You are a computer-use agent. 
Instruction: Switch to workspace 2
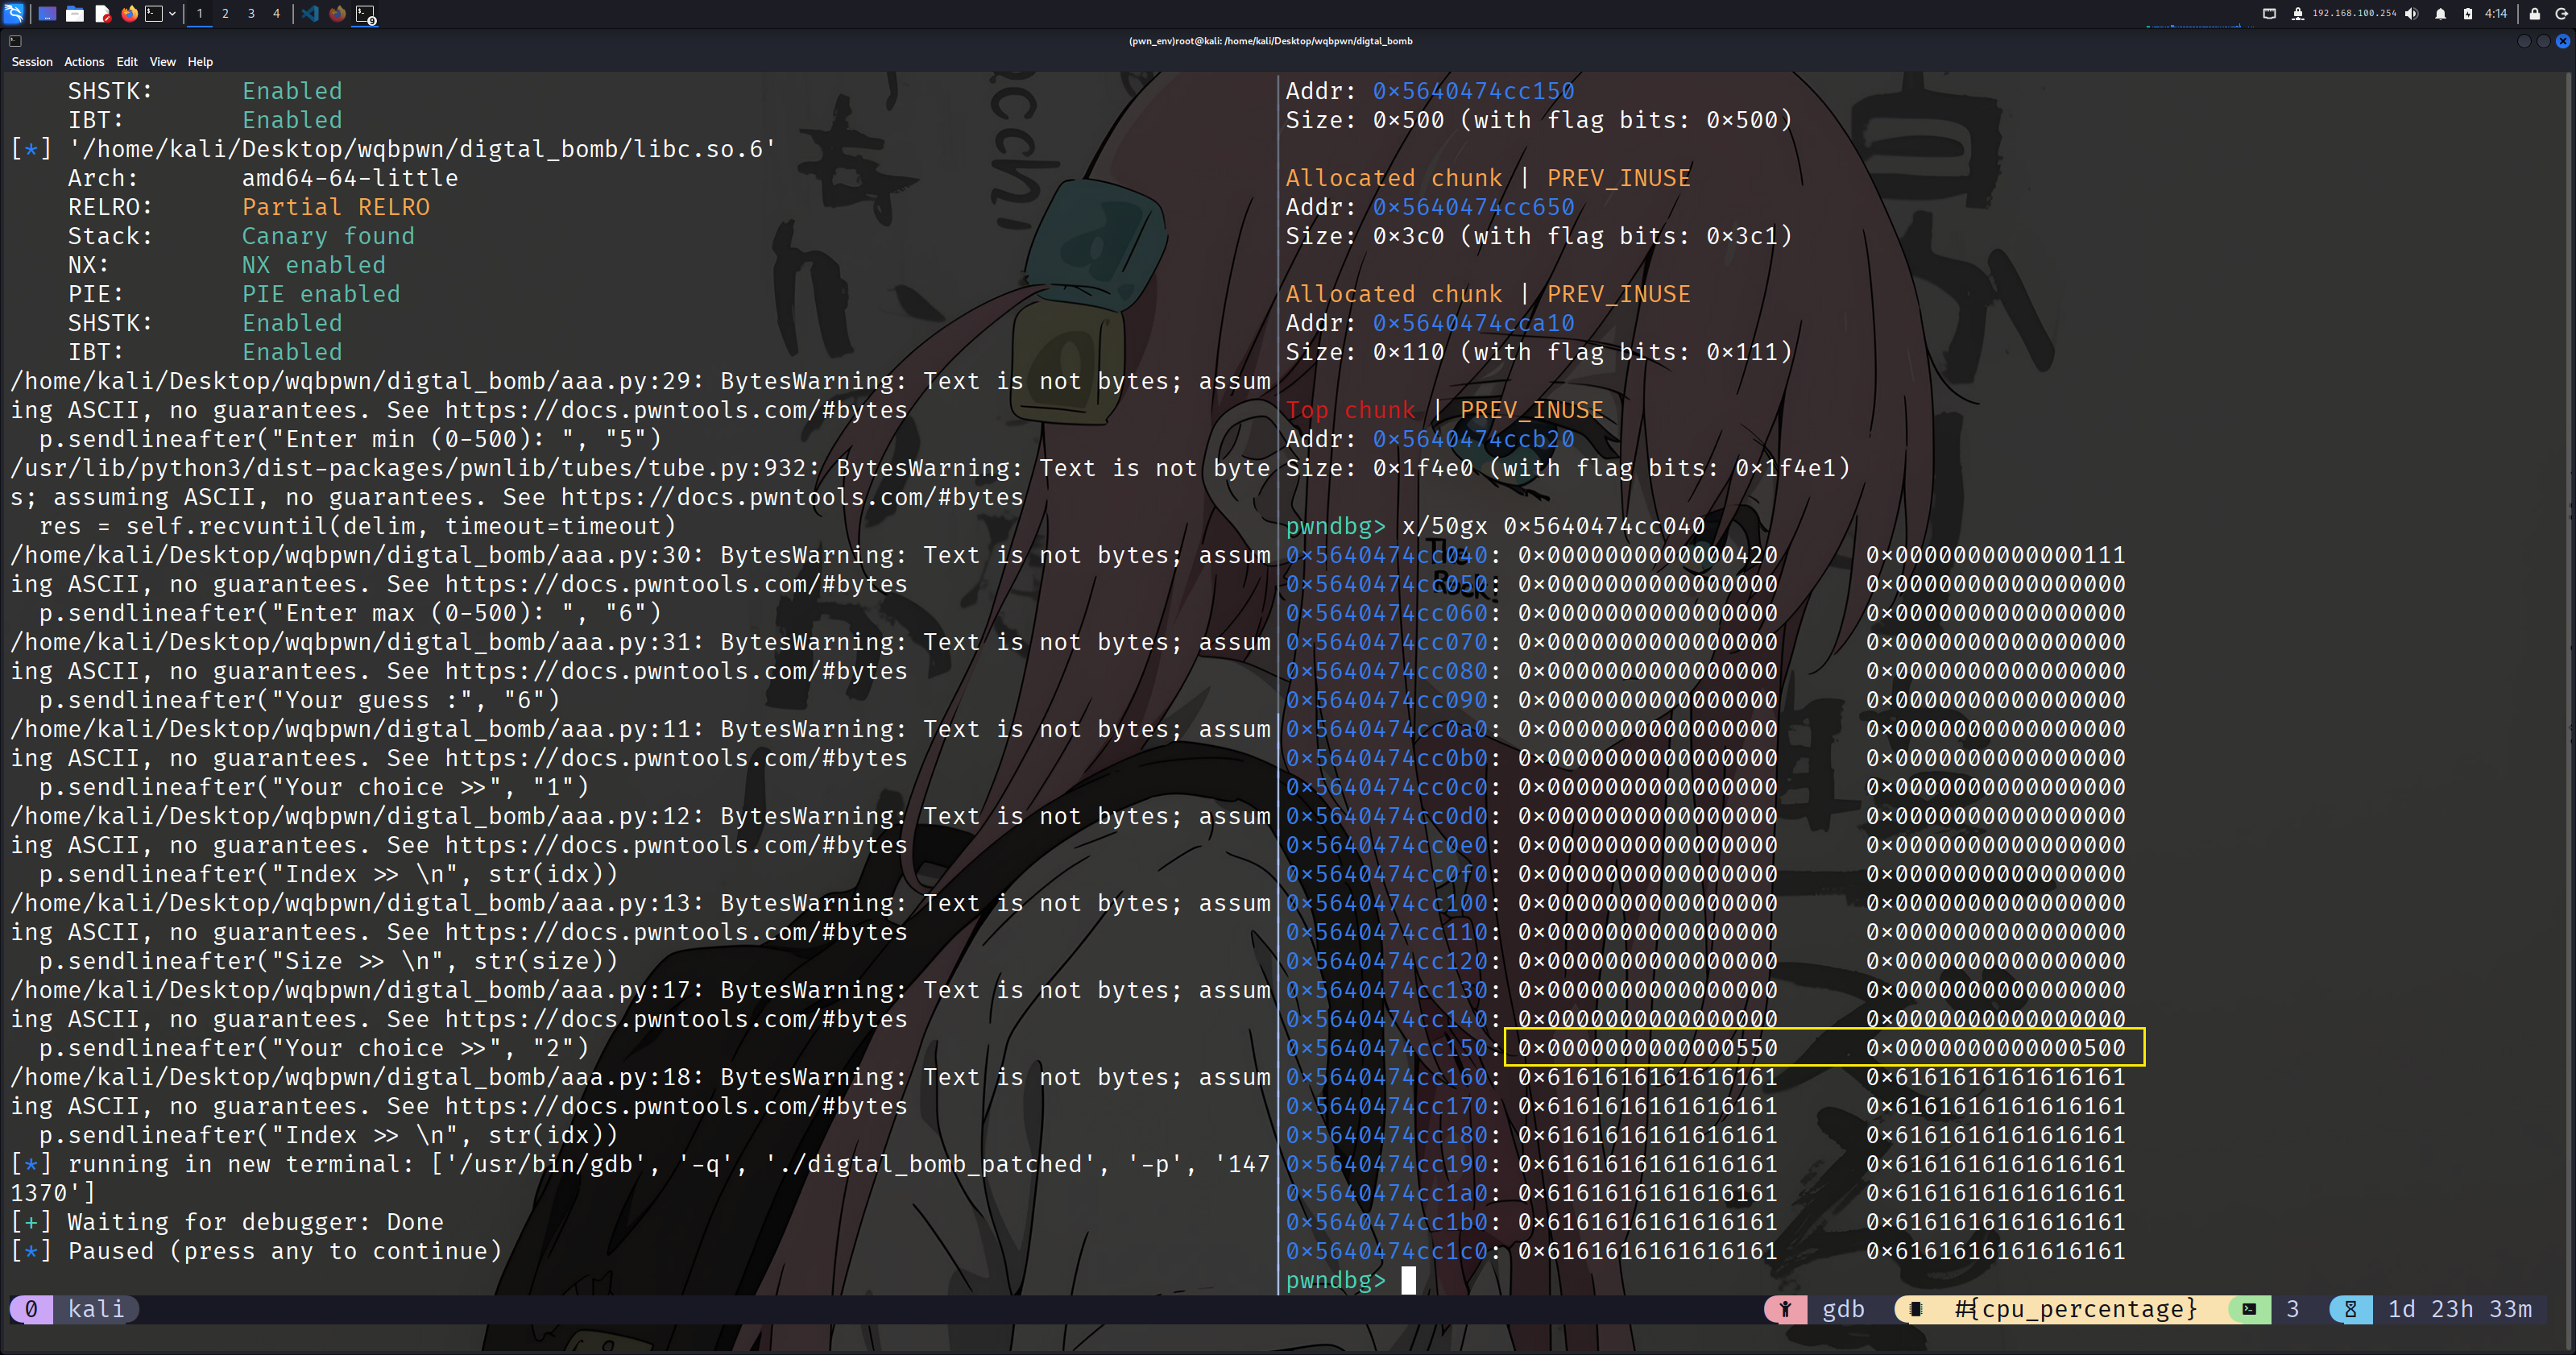click(x=225, y=14)
